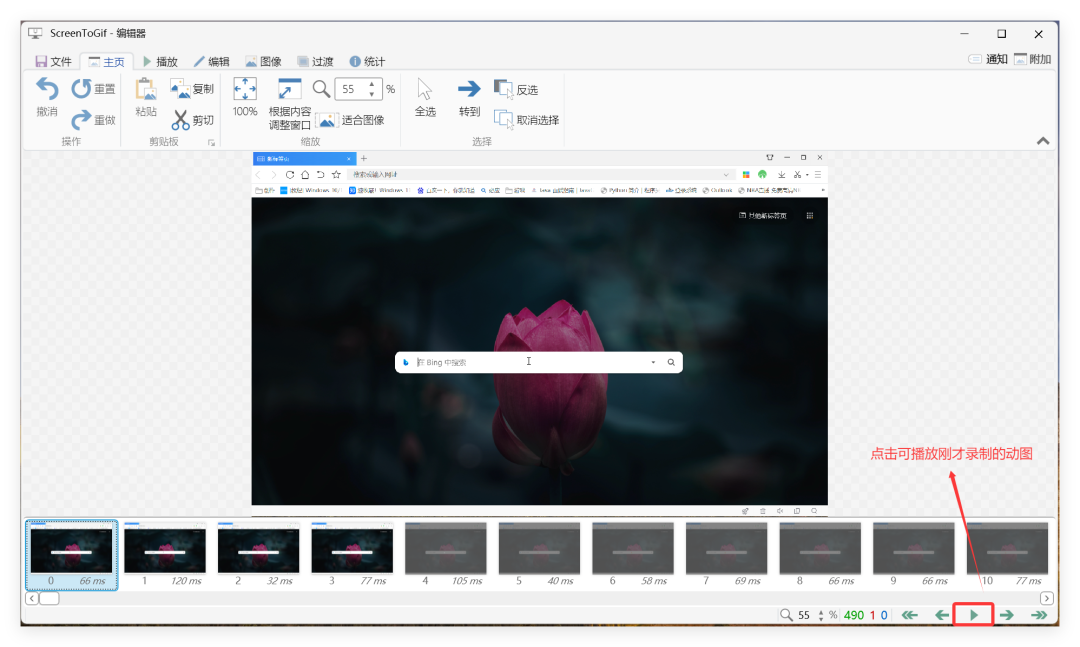
Task: Click Inverse Selection (反选) button
Action: (x=516, y=90)
